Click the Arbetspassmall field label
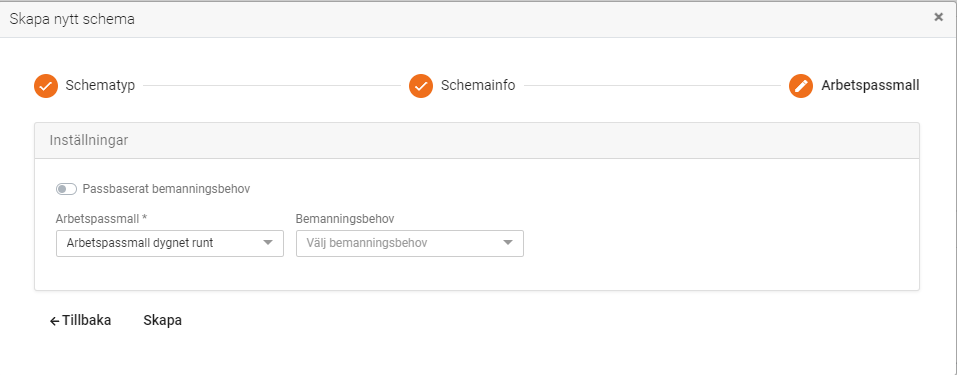 click(x=102, y=219)
